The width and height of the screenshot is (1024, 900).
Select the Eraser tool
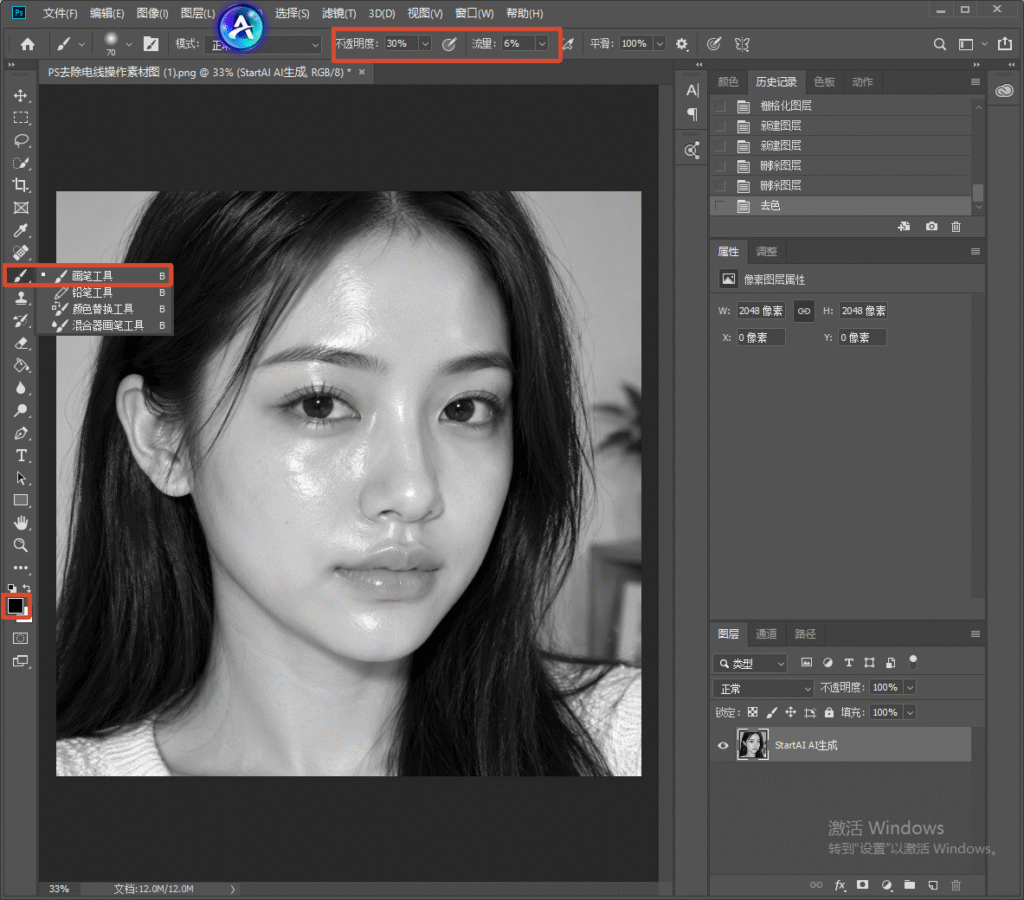(x=21, y=344)
